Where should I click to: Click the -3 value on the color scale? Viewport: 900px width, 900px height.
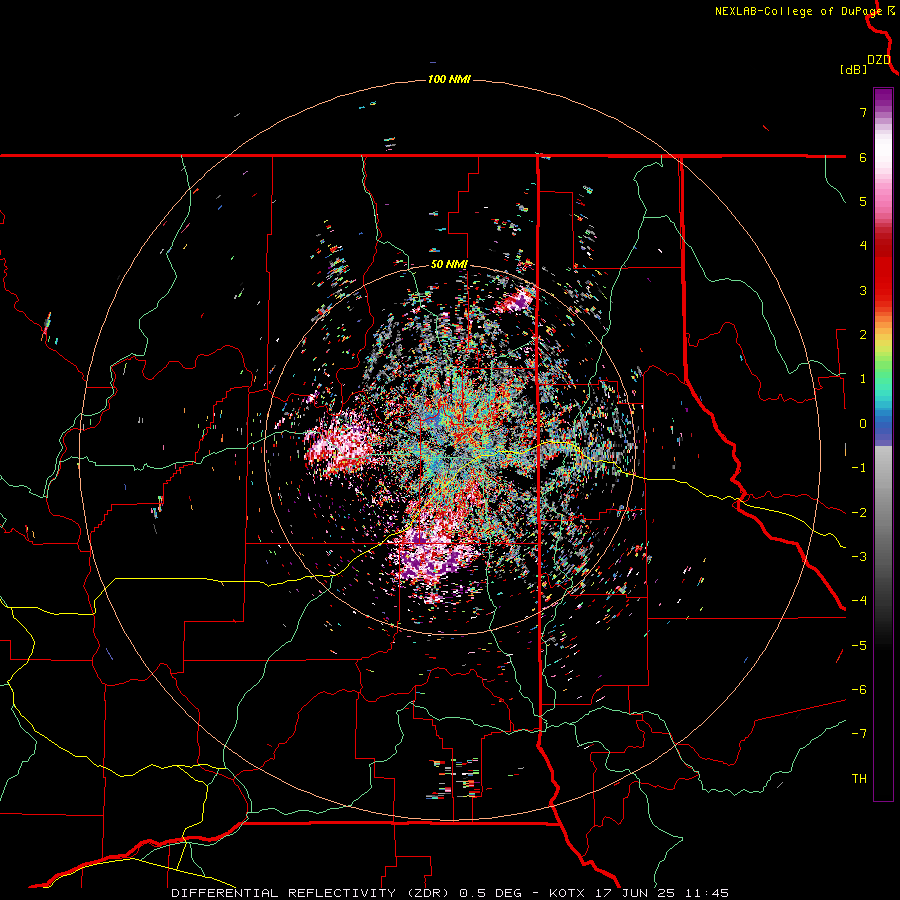coord(859,557)
